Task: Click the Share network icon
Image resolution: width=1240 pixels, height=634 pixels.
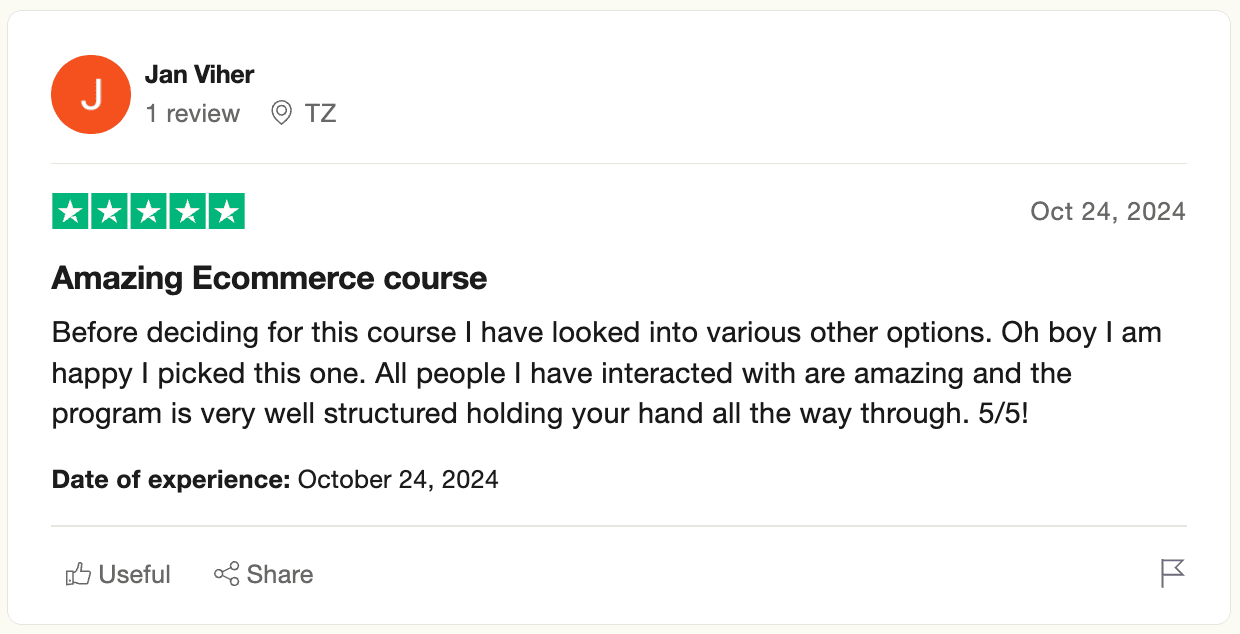Action: click(227, 574)
